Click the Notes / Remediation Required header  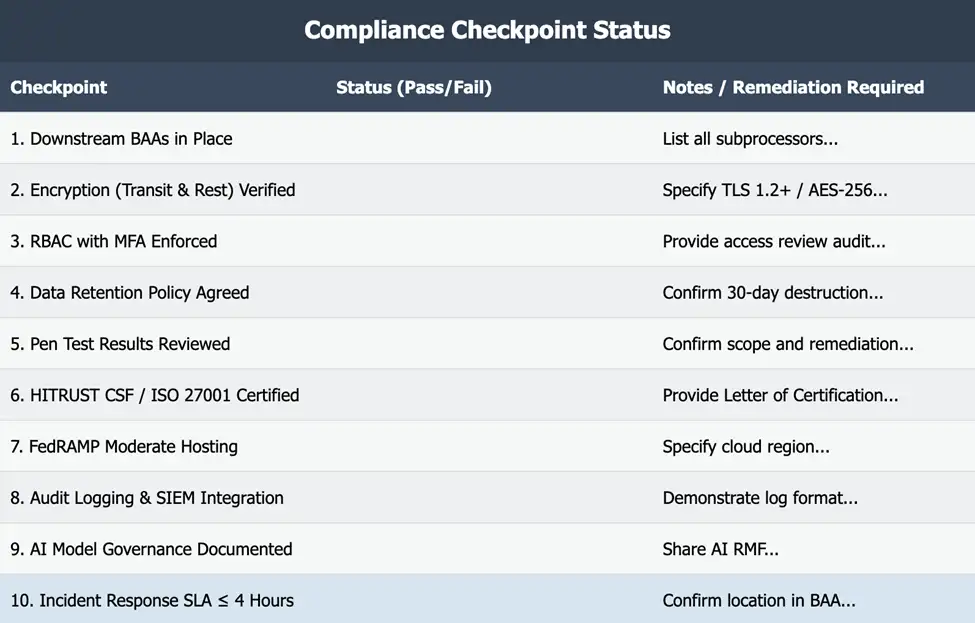pyautogui.click(x=793, y=87)
